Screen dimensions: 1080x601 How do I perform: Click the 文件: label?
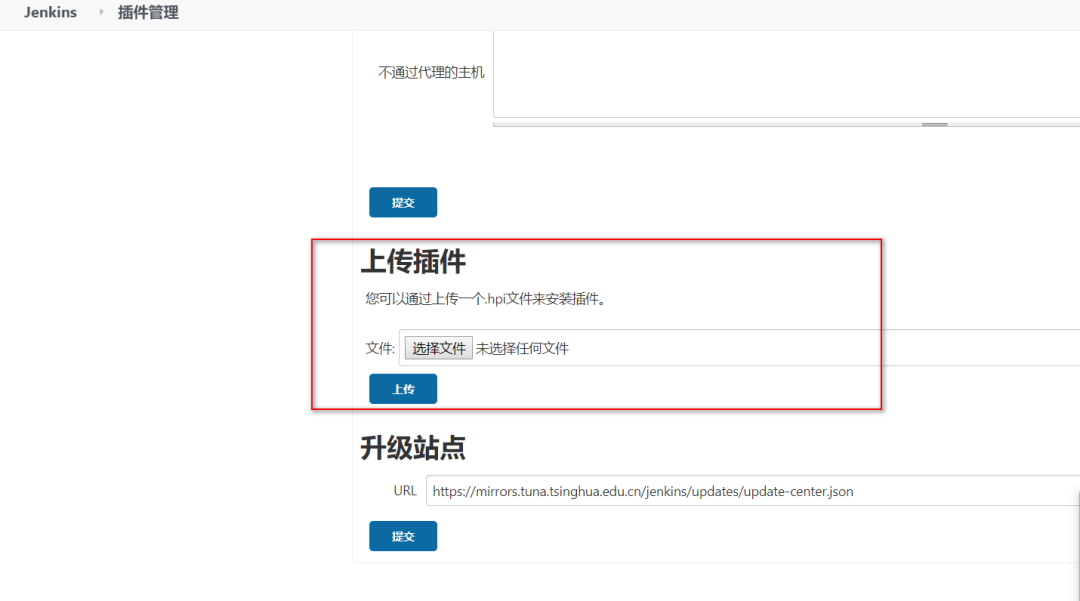pos(380,348)
